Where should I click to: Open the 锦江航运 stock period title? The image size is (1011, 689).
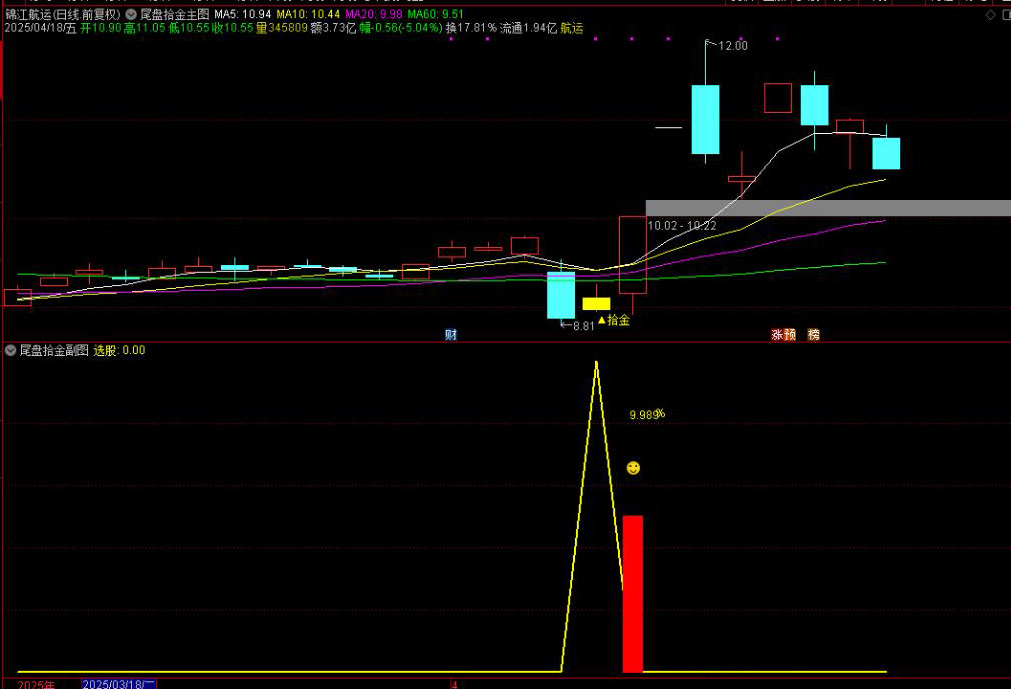coord(62,15)
